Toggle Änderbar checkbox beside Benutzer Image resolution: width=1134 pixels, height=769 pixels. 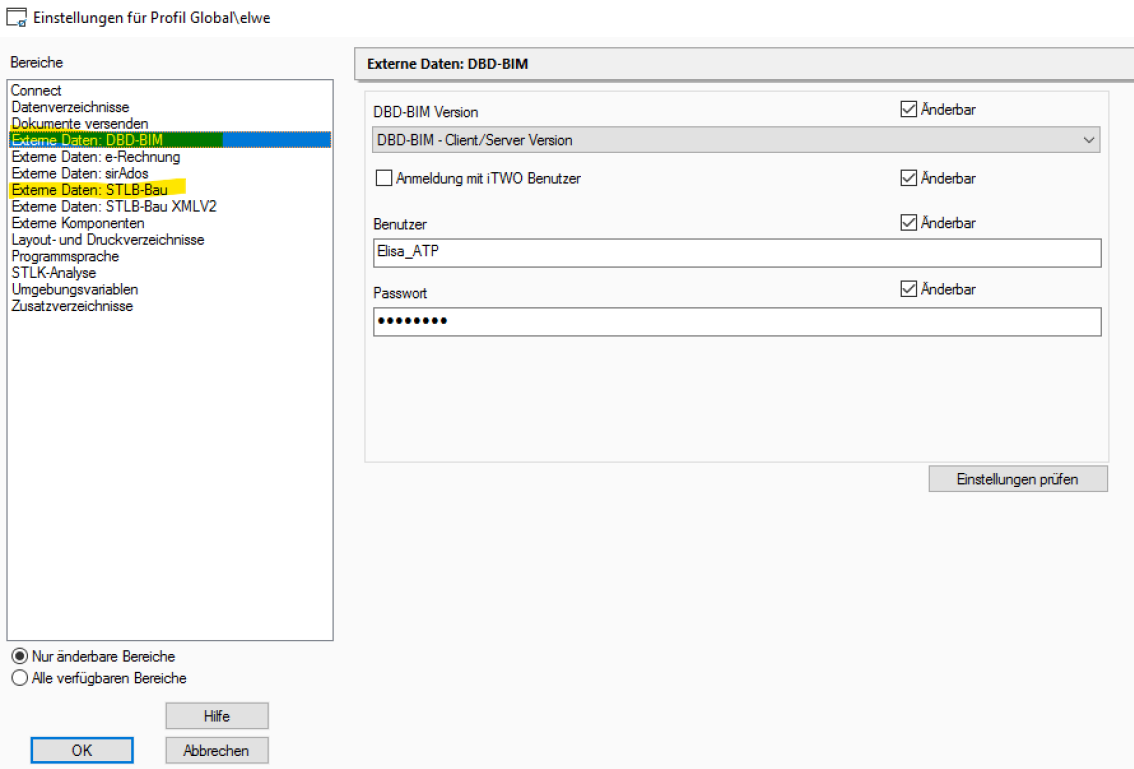(x=908, y=224)
